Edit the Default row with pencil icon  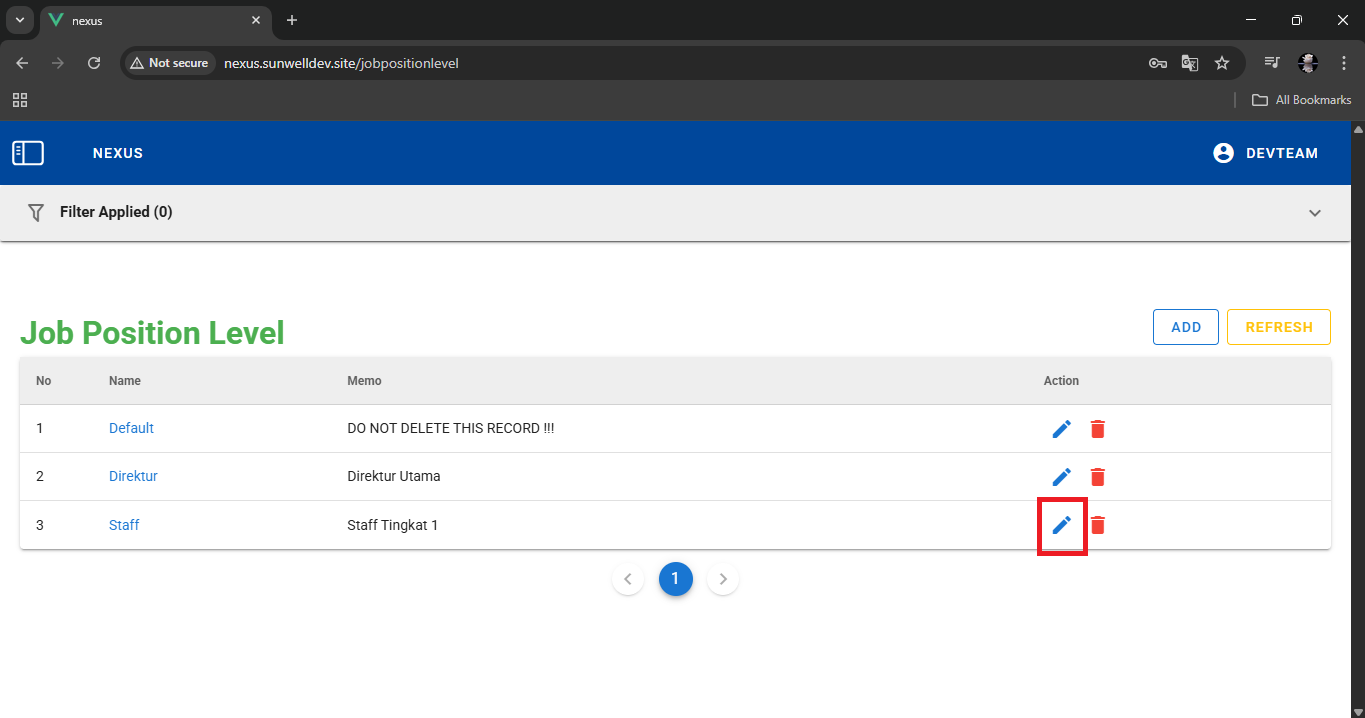1061,428
